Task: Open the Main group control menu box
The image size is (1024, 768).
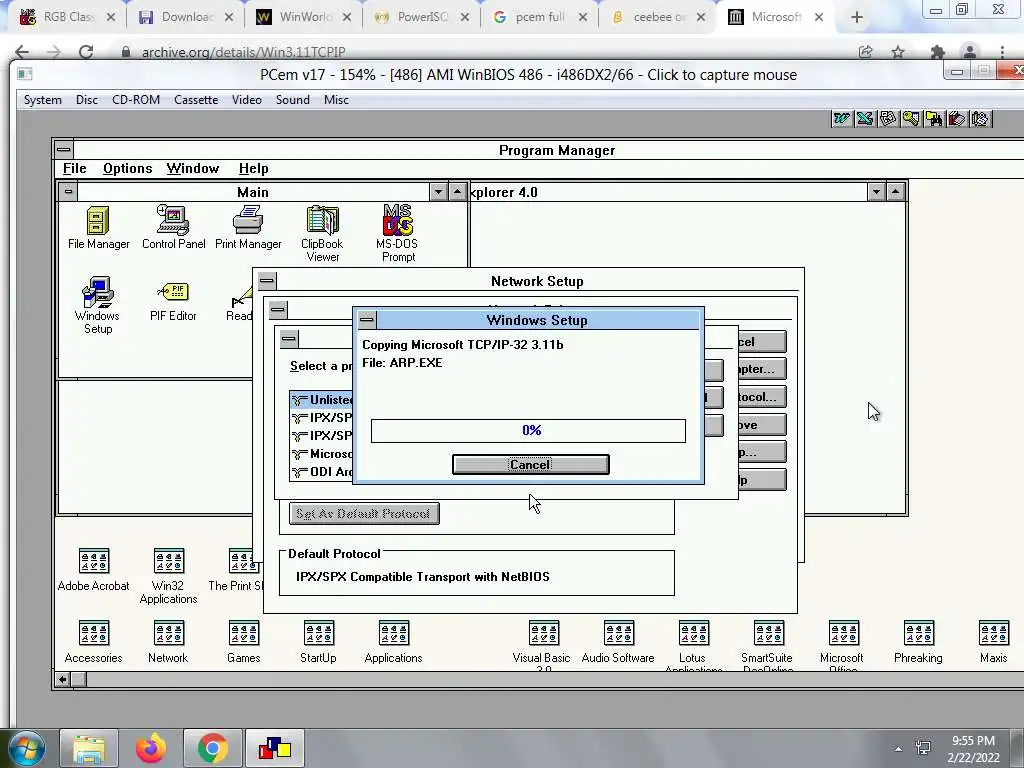Action: [69, 191]
